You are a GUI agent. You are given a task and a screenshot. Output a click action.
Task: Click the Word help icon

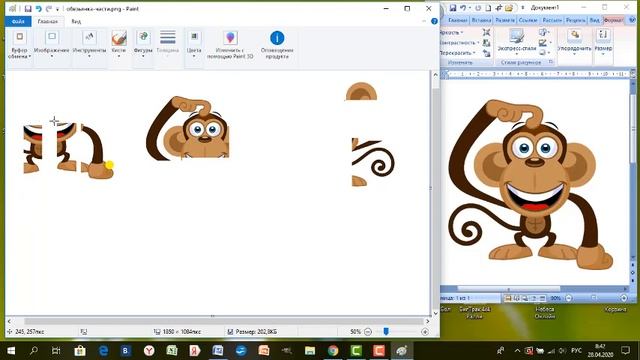click(633, 20)
